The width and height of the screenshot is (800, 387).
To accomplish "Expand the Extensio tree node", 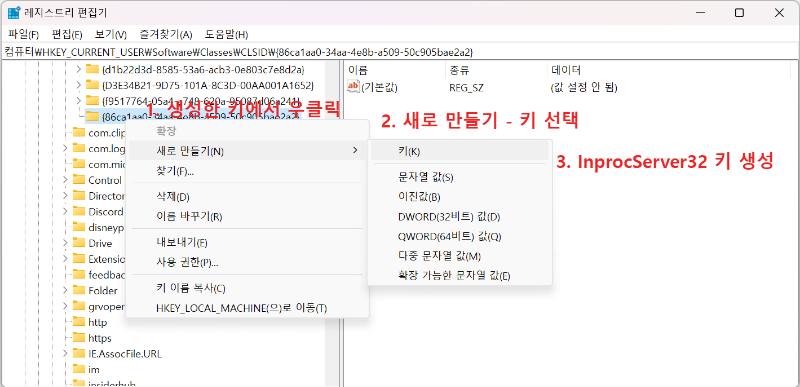I will 65,259.
